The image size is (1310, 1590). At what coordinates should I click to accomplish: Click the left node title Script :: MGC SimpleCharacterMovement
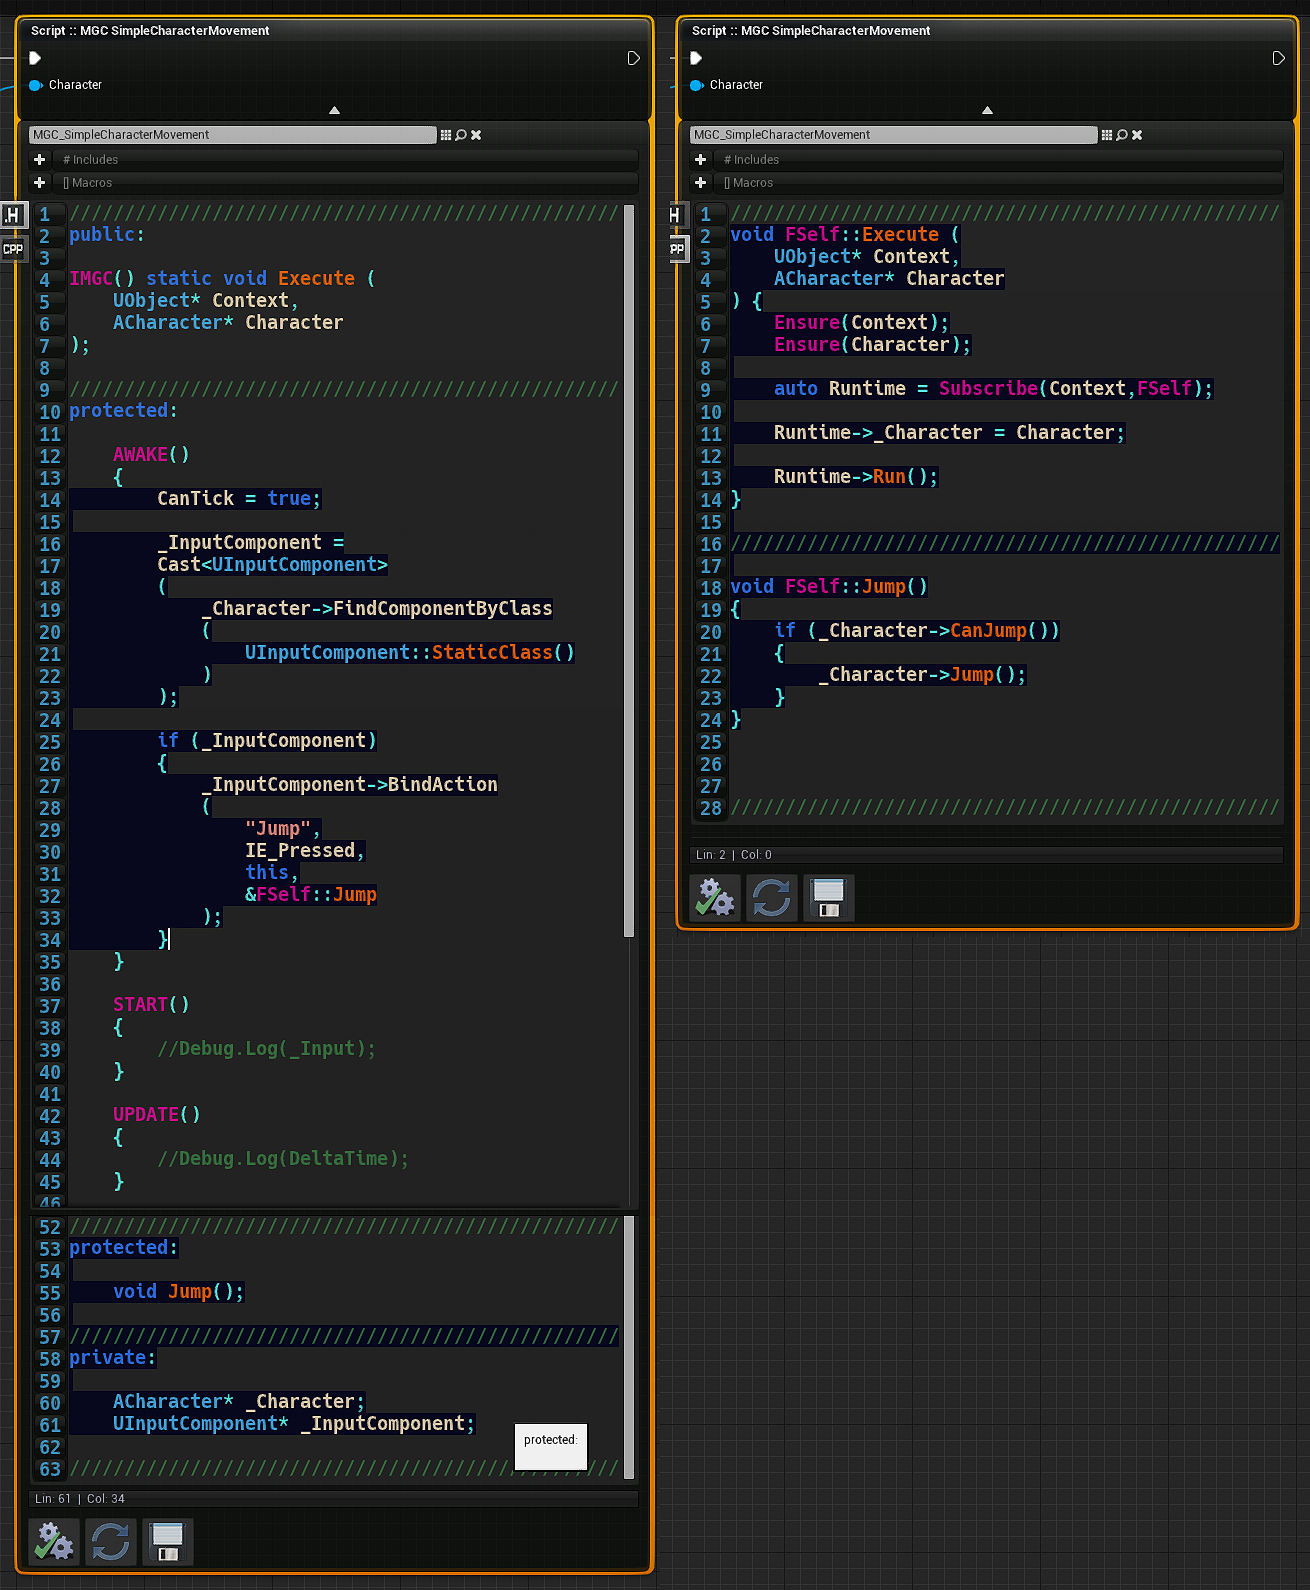pyautogui.click(x=150, y=31)
